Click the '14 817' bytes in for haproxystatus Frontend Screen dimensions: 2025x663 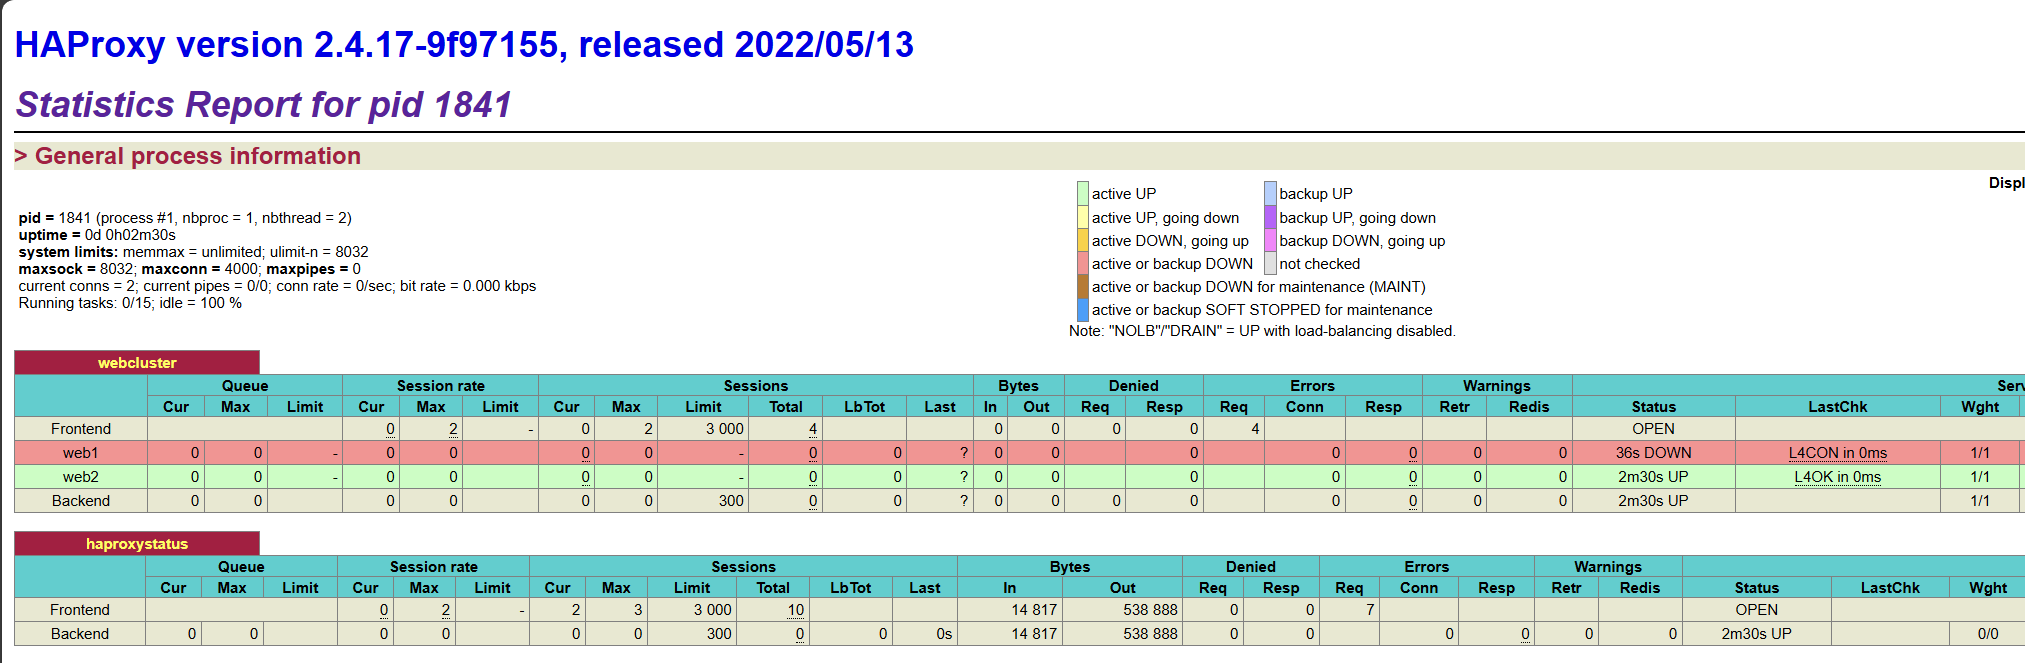[1034, 610]
